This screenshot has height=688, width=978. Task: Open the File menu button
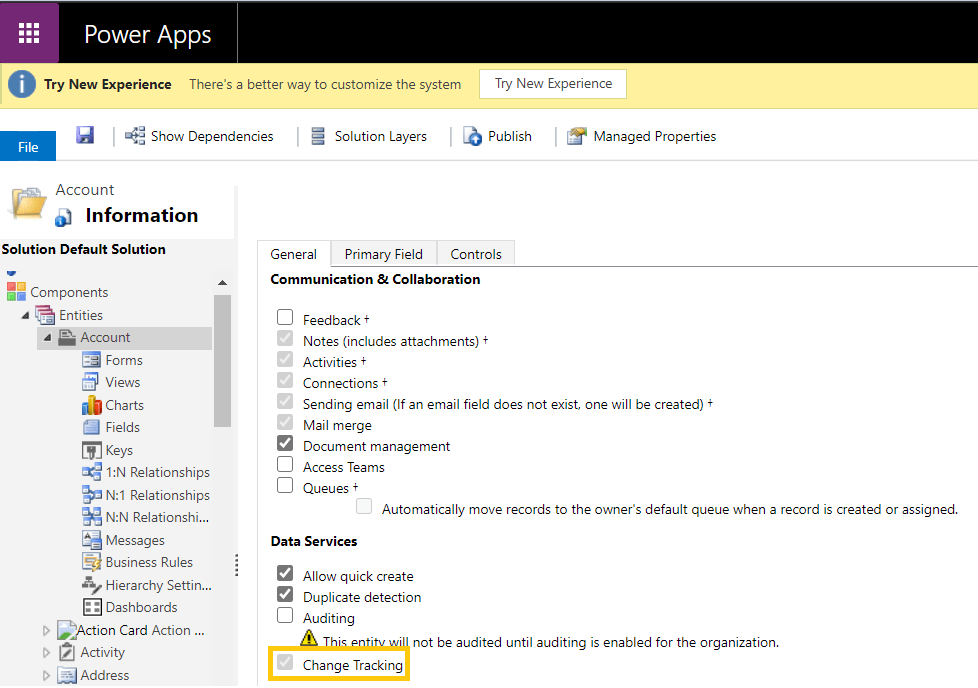click(28, 146)
